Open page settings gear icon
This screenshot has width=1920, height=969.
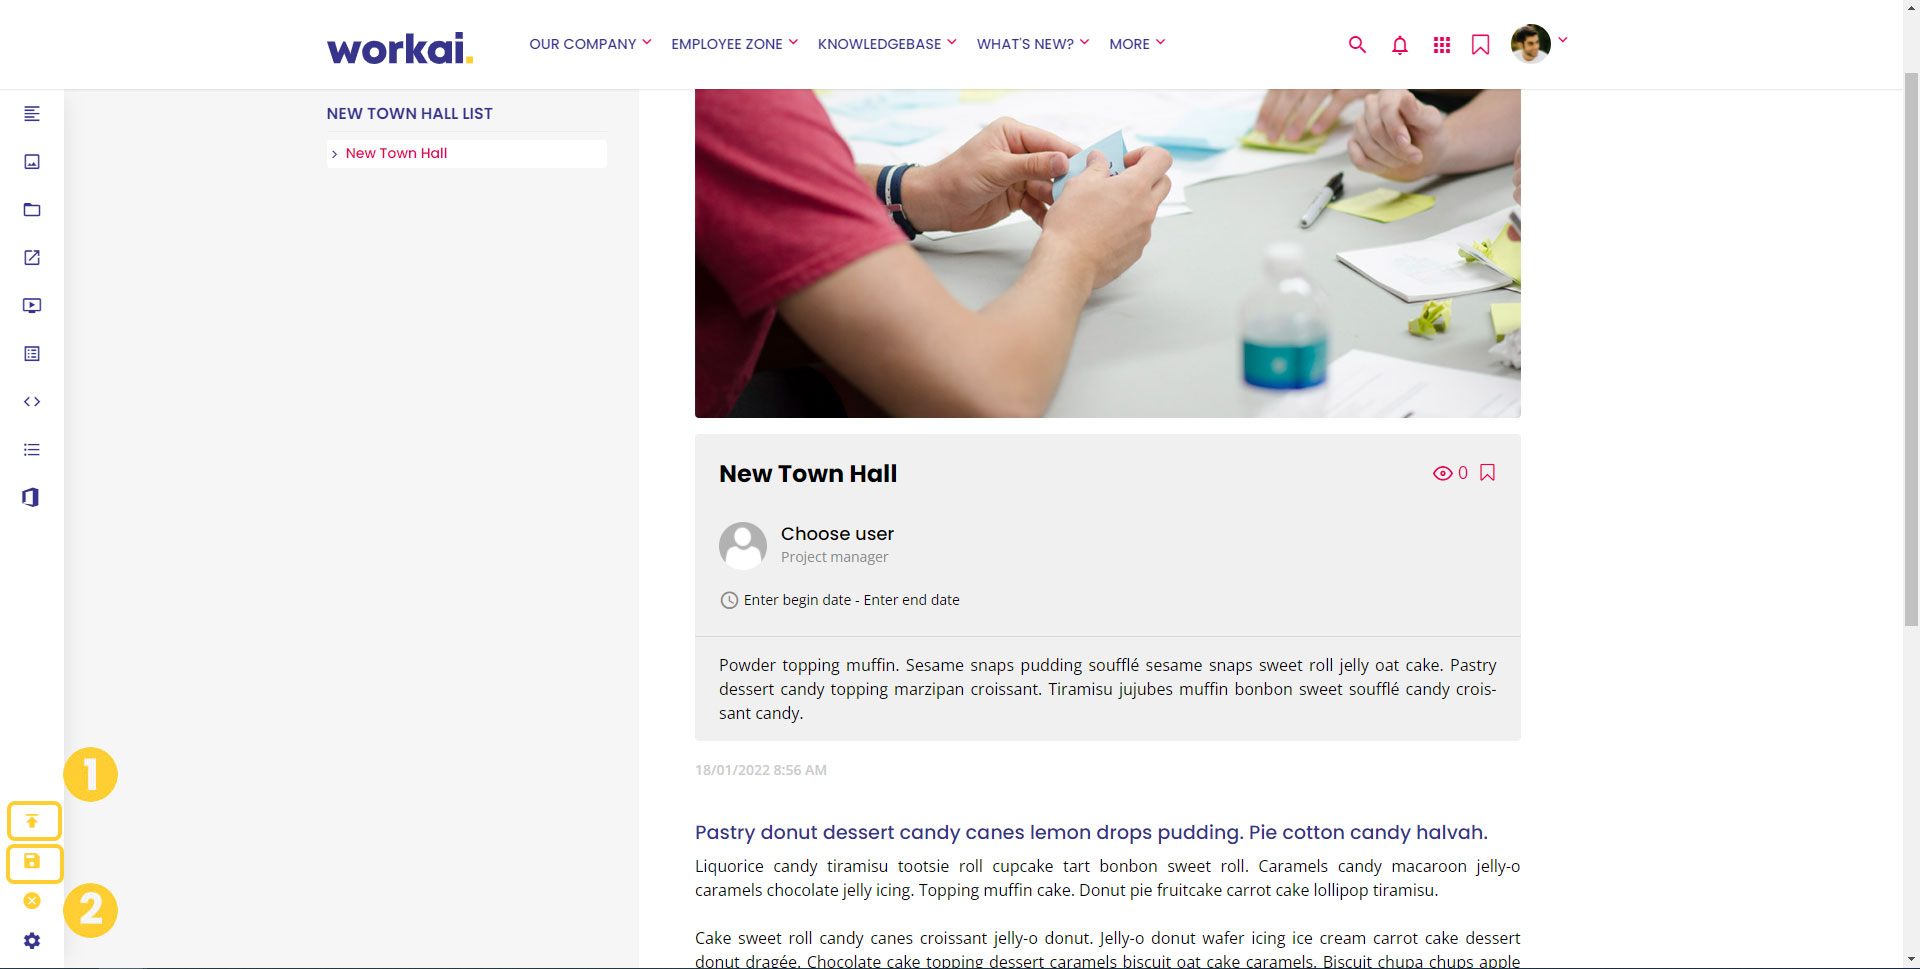32,941
